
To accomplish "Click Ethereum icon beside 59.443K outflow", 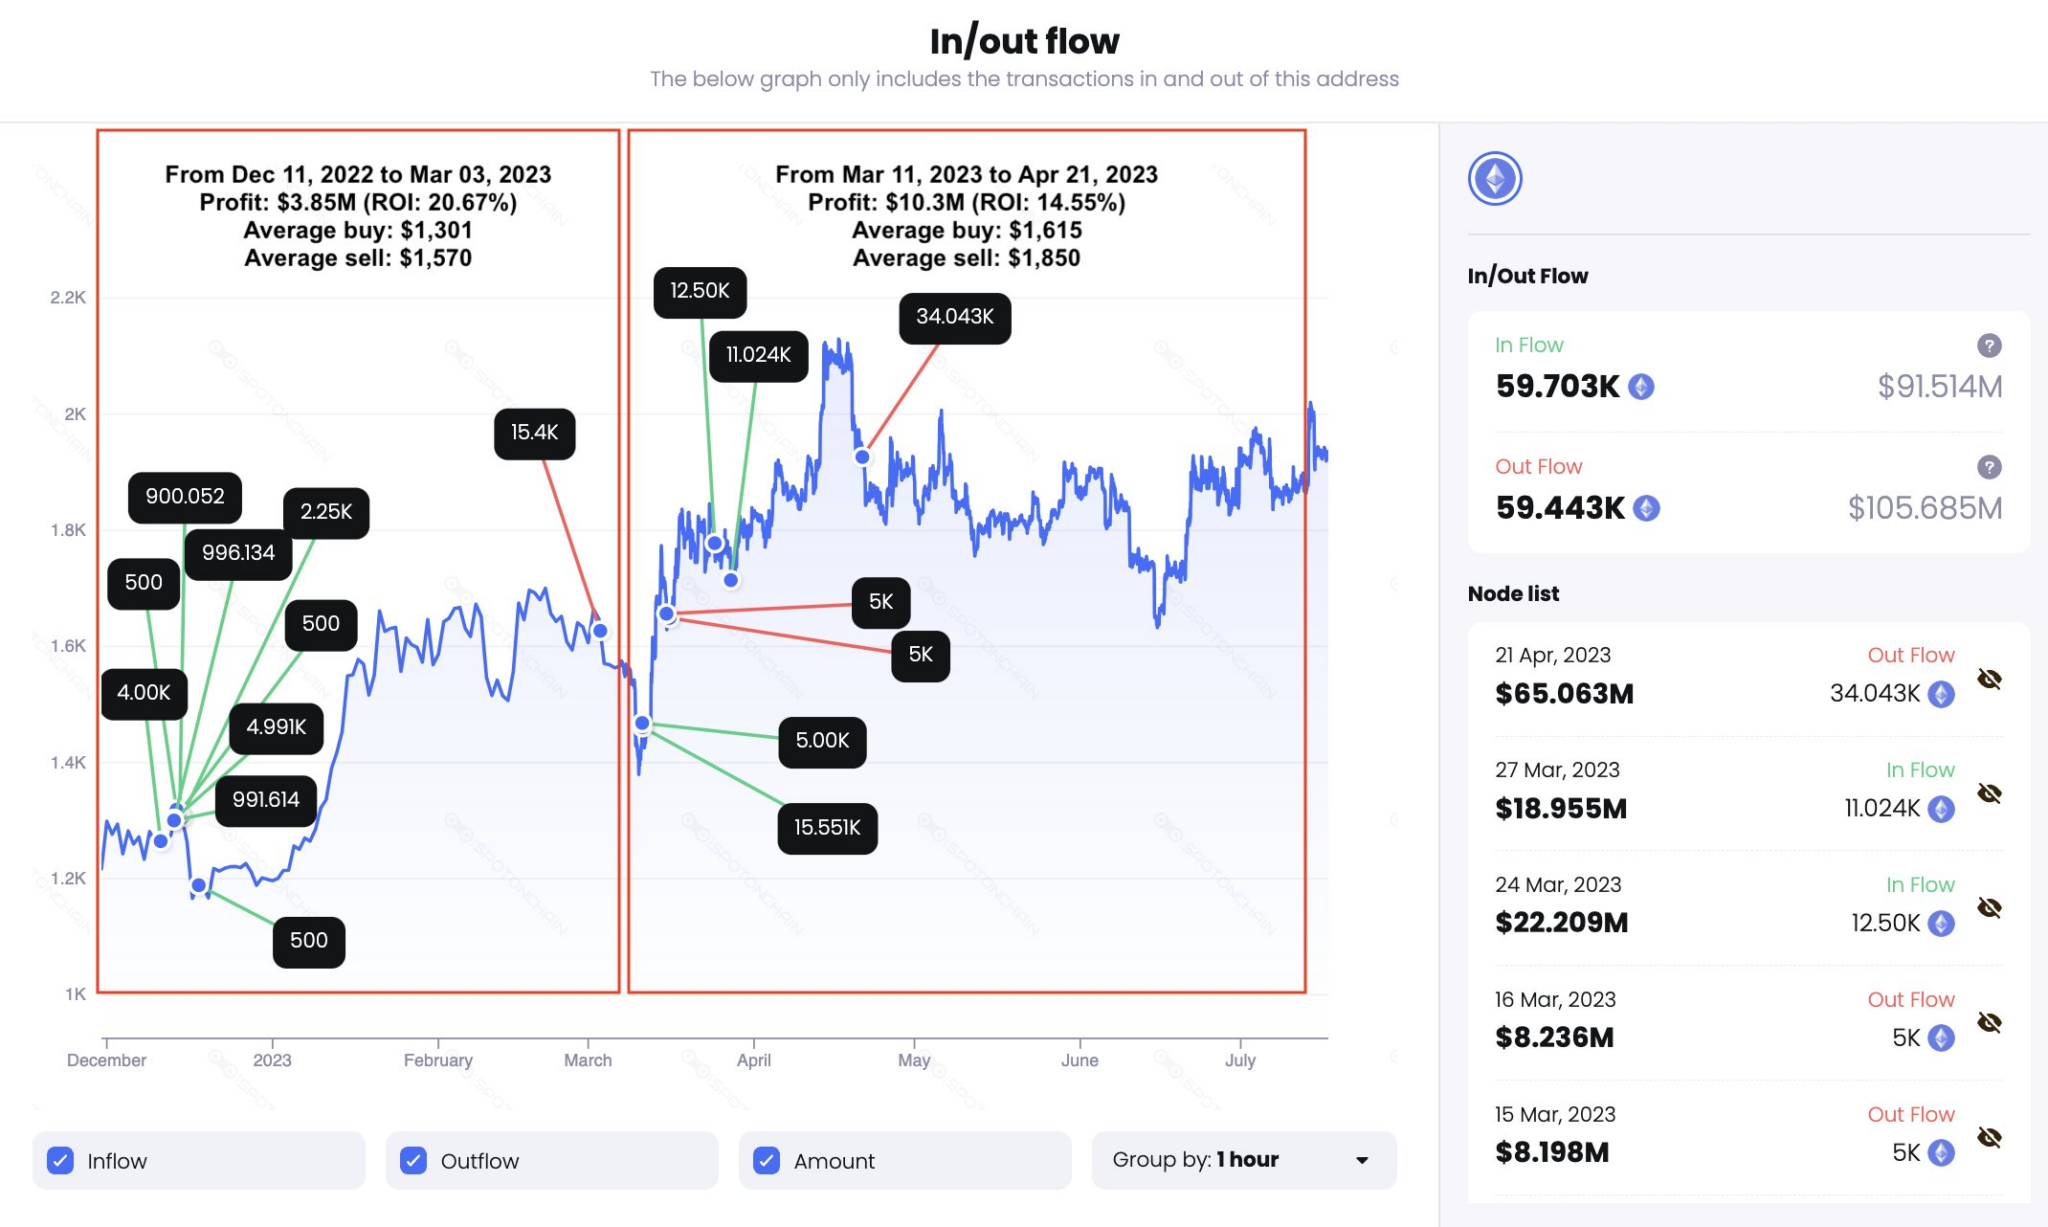I will pos(1646,509).
